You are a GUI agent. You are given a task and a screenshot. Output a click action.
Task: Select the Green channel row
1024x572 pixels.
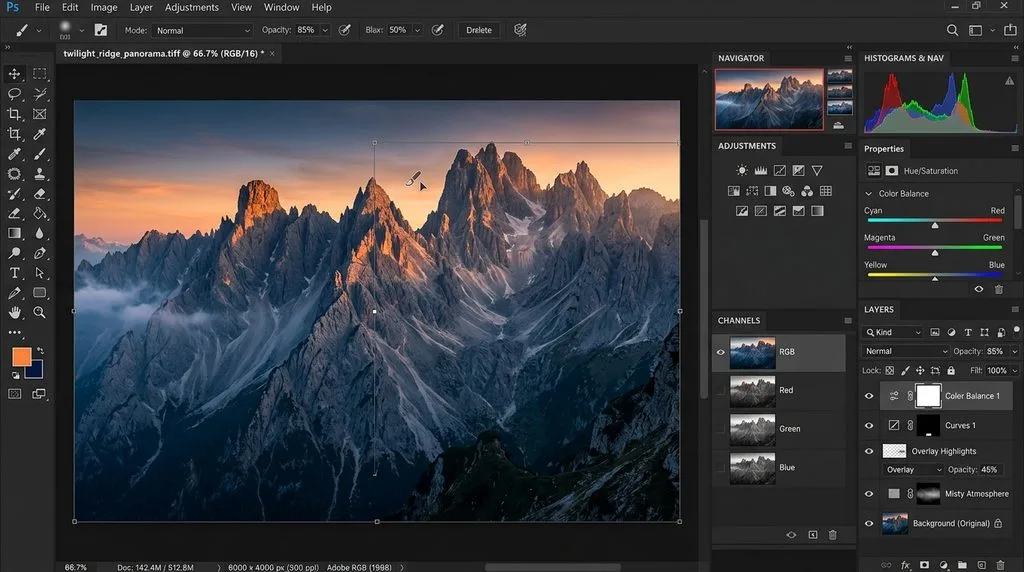(x=778, y=429)
